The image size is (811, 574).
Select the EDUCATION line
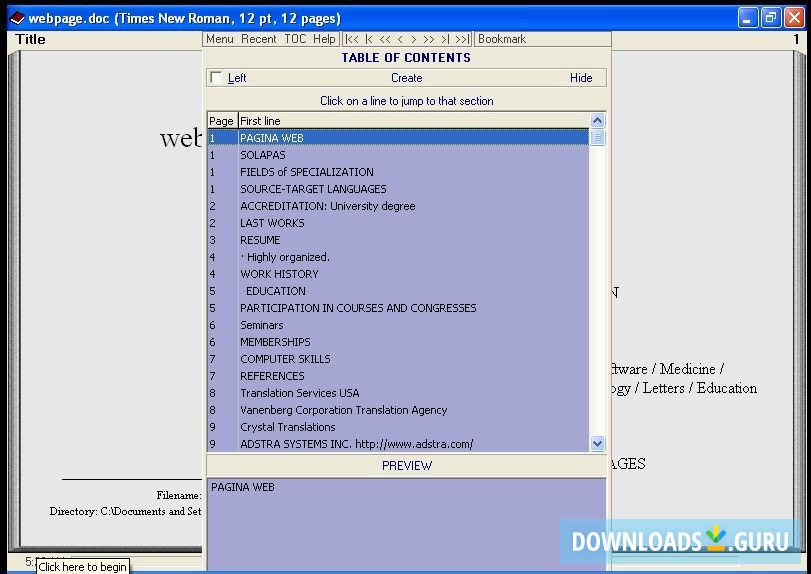click(398, 291)
